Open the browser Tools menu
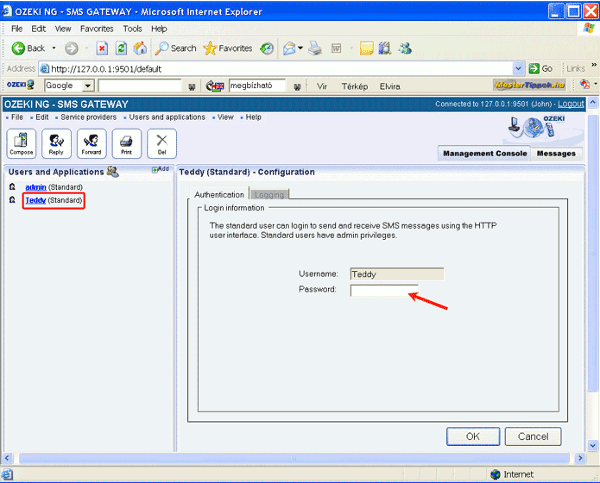Image resolution: width=600 pixels, height=483 pixels. pos(132,29)
